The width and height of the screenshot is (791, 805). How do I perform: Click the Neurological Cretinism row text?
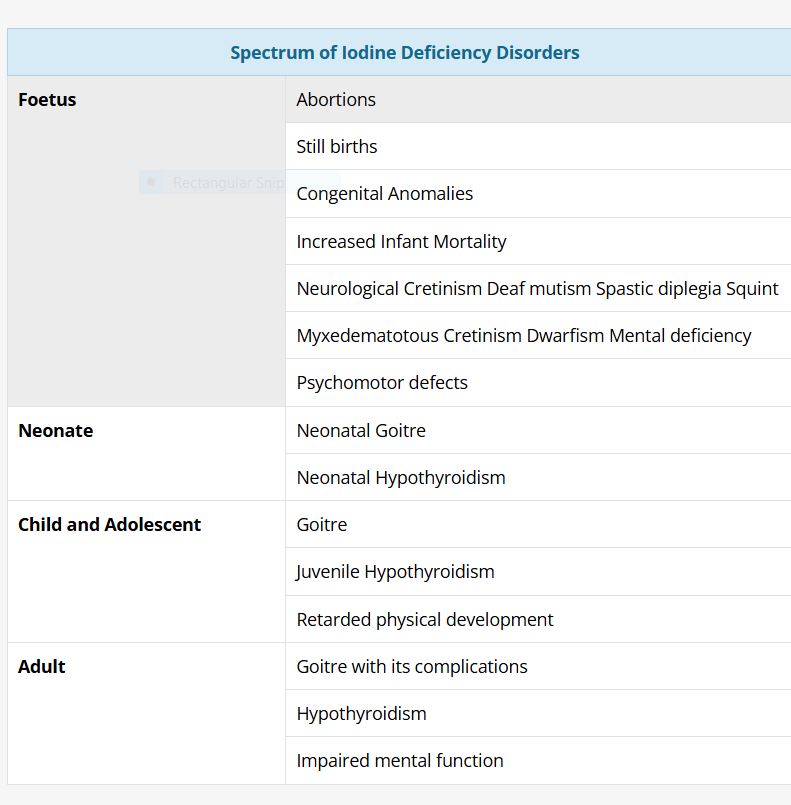pyautogui.click(x=537, y=289)
